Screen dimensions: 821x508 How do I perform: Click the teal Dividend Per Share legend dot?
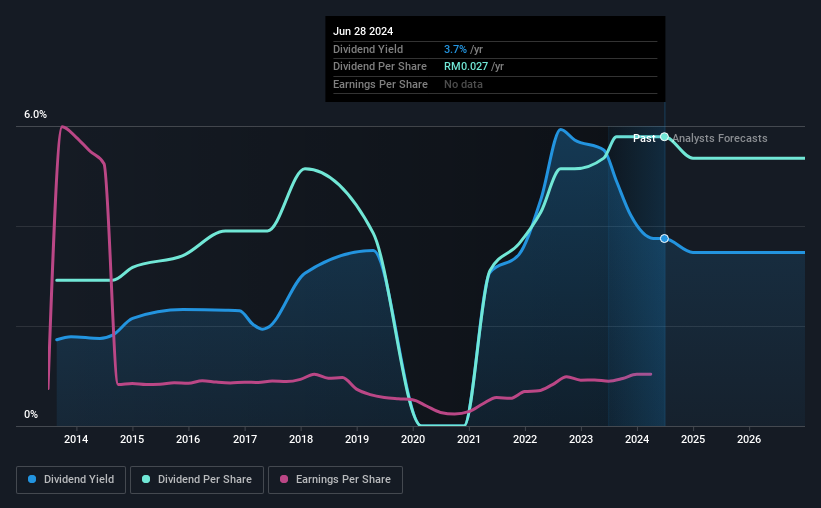(146, 479)
